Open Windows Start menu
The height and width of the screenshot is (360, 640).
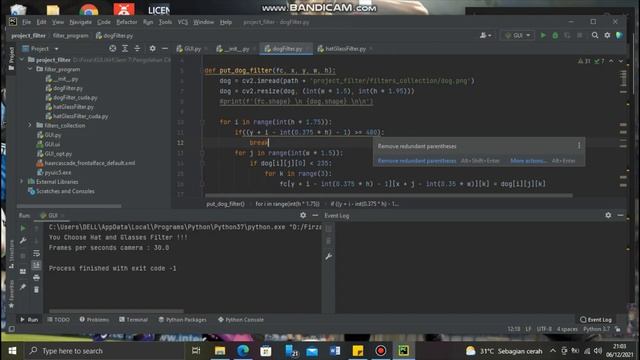click(x=12, y=351)
